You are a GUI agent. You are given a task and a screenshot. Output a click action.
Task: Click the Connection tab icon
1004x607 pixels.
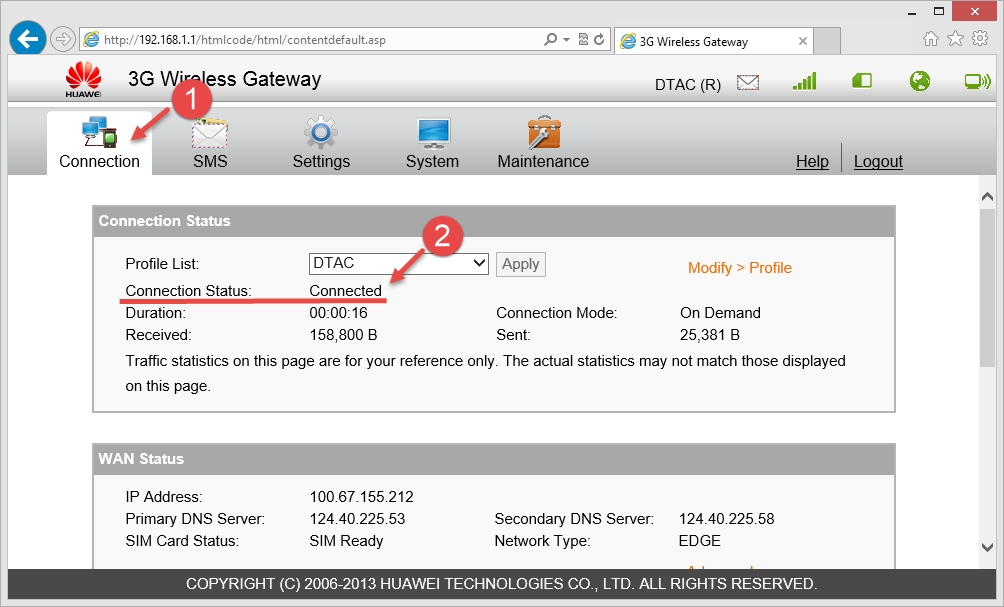99,132
